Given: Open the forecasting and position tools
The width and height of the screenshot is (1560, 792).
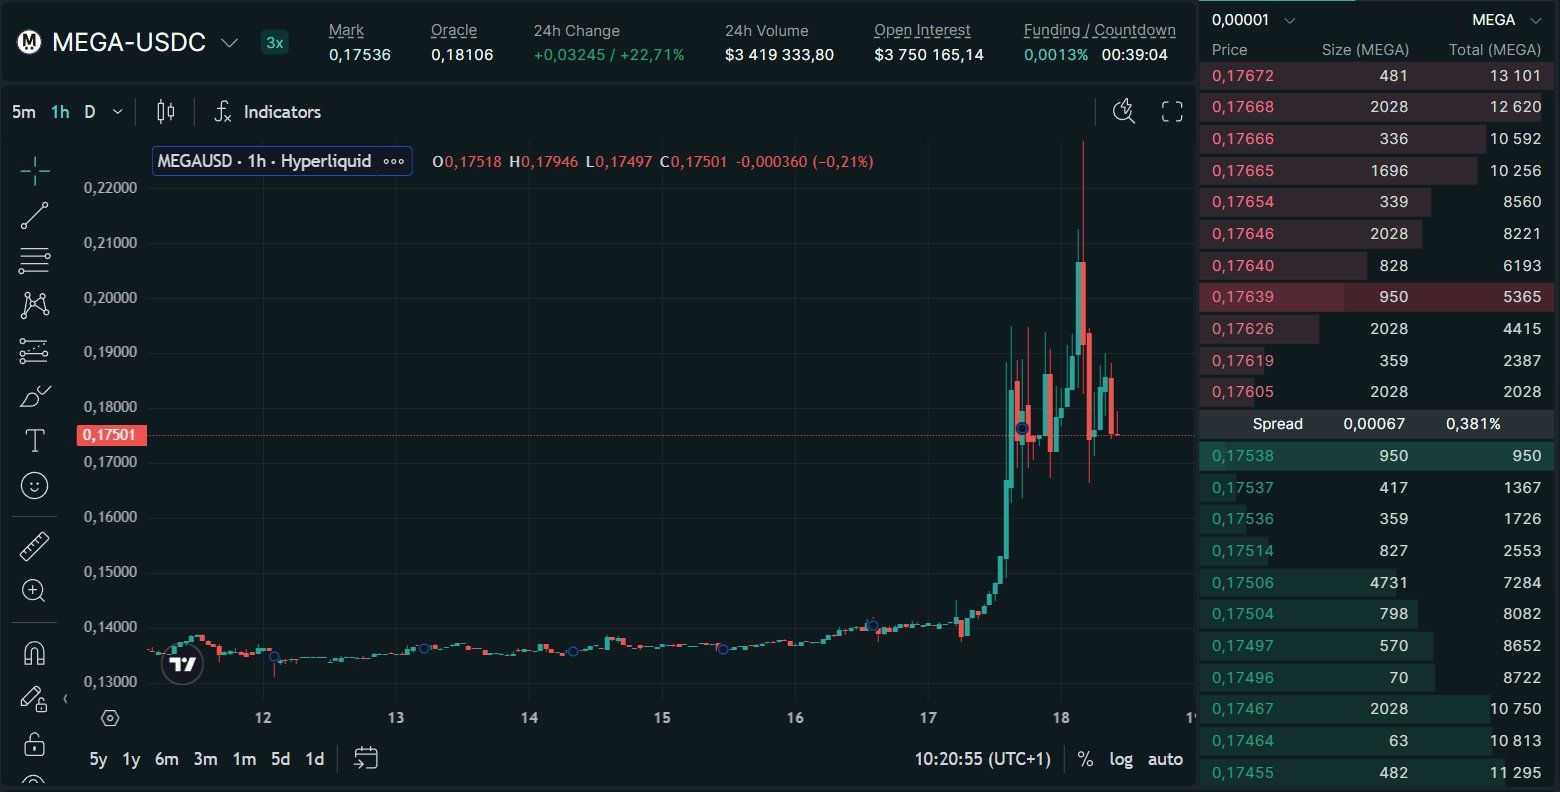Looking at the screenshot, I should coord(35,350).
